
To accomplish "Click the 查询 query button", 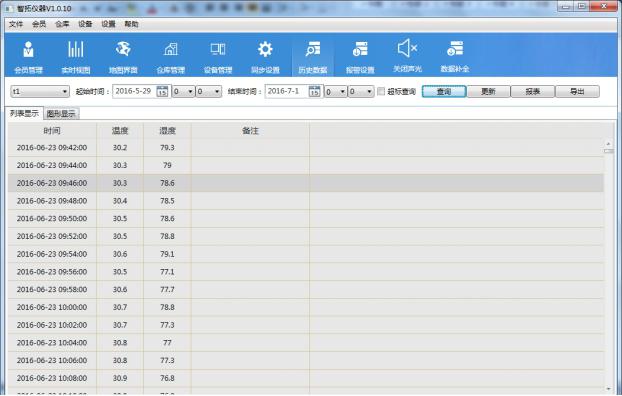I will pyautogui.click(x=444, y=92).
